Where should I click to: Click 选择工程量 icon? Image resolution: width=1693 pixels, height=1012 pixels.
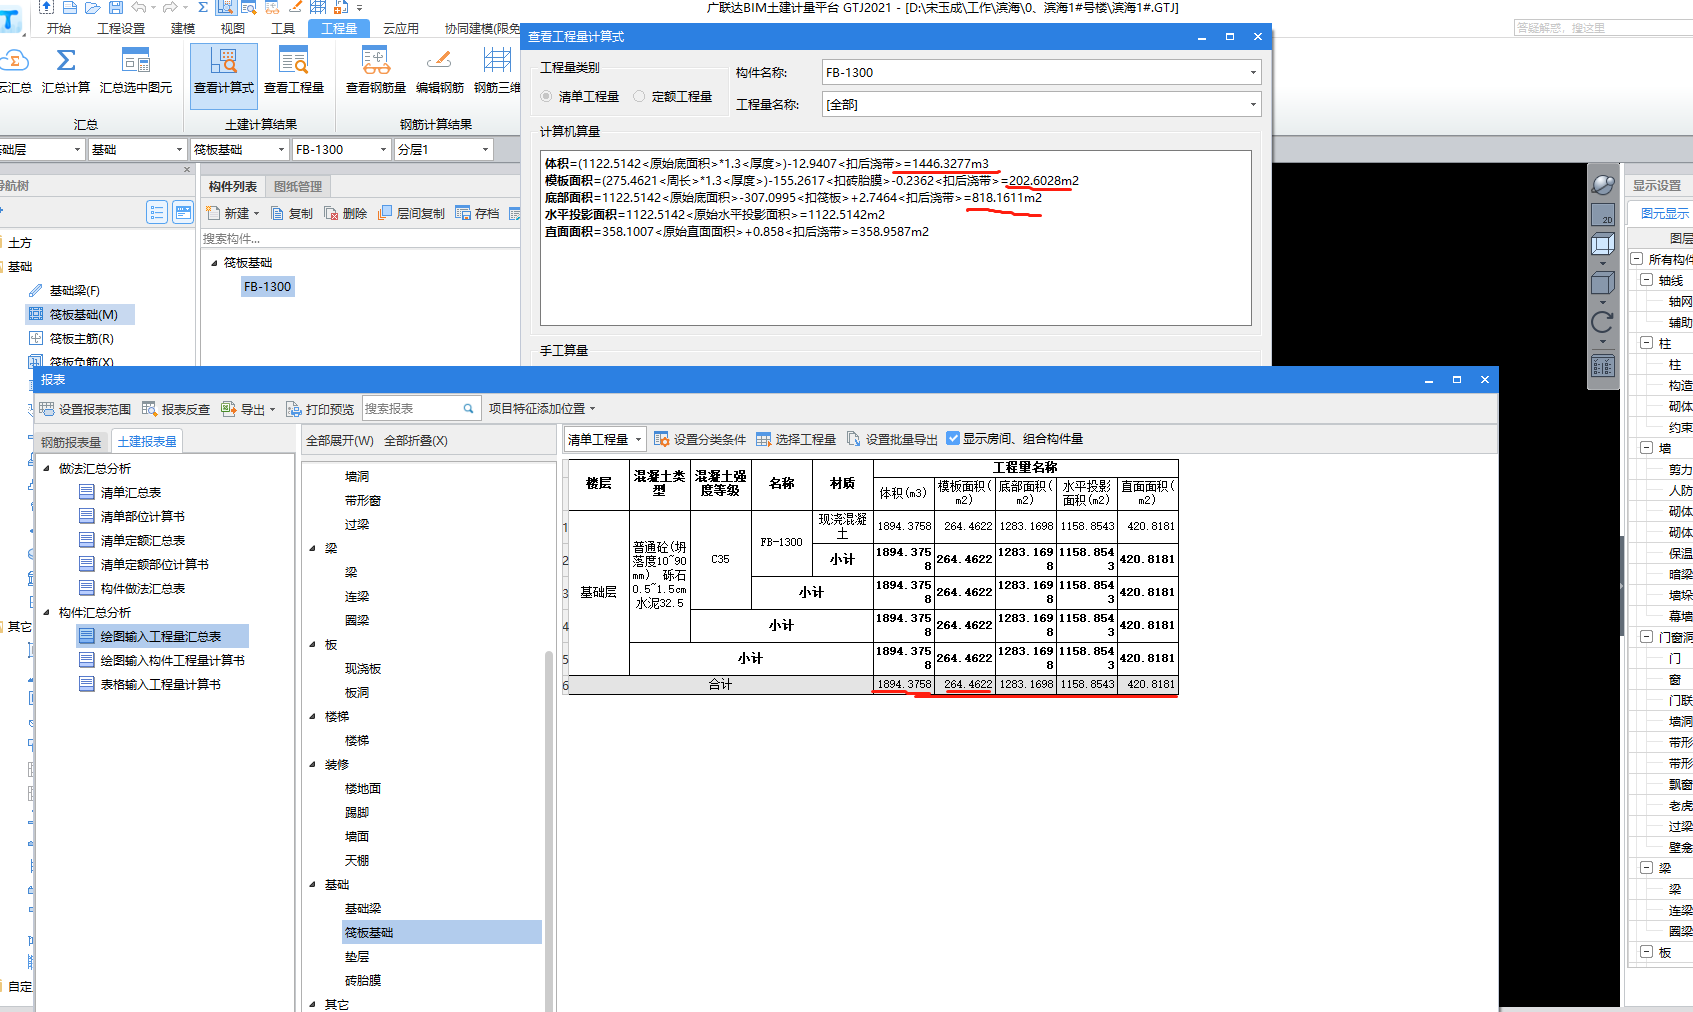(x=764, y=439)
